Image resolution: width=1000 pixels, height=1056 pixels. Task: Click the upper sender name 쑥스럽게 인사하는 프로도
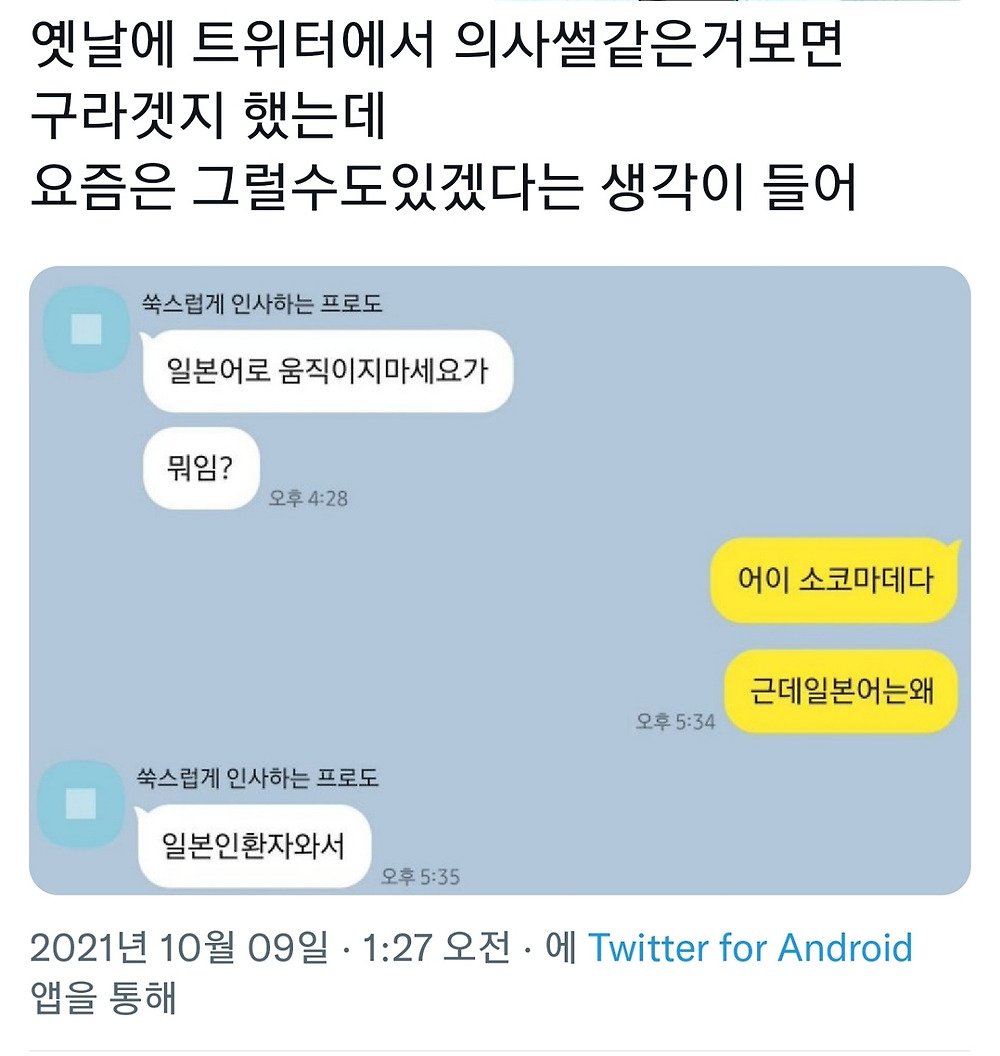click(262, 304)
